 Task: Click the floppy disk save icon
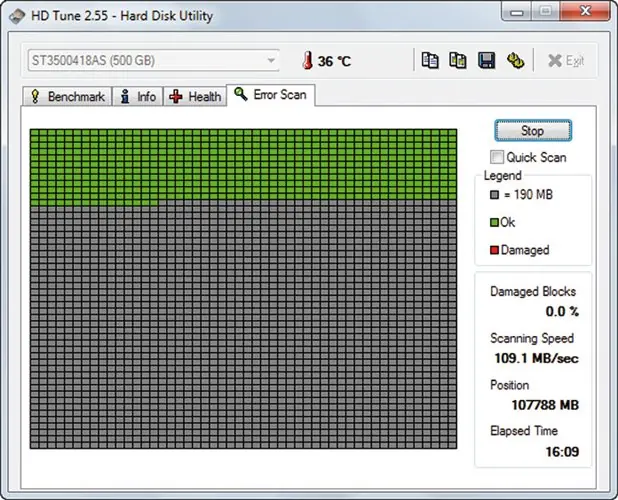point(486,61)
